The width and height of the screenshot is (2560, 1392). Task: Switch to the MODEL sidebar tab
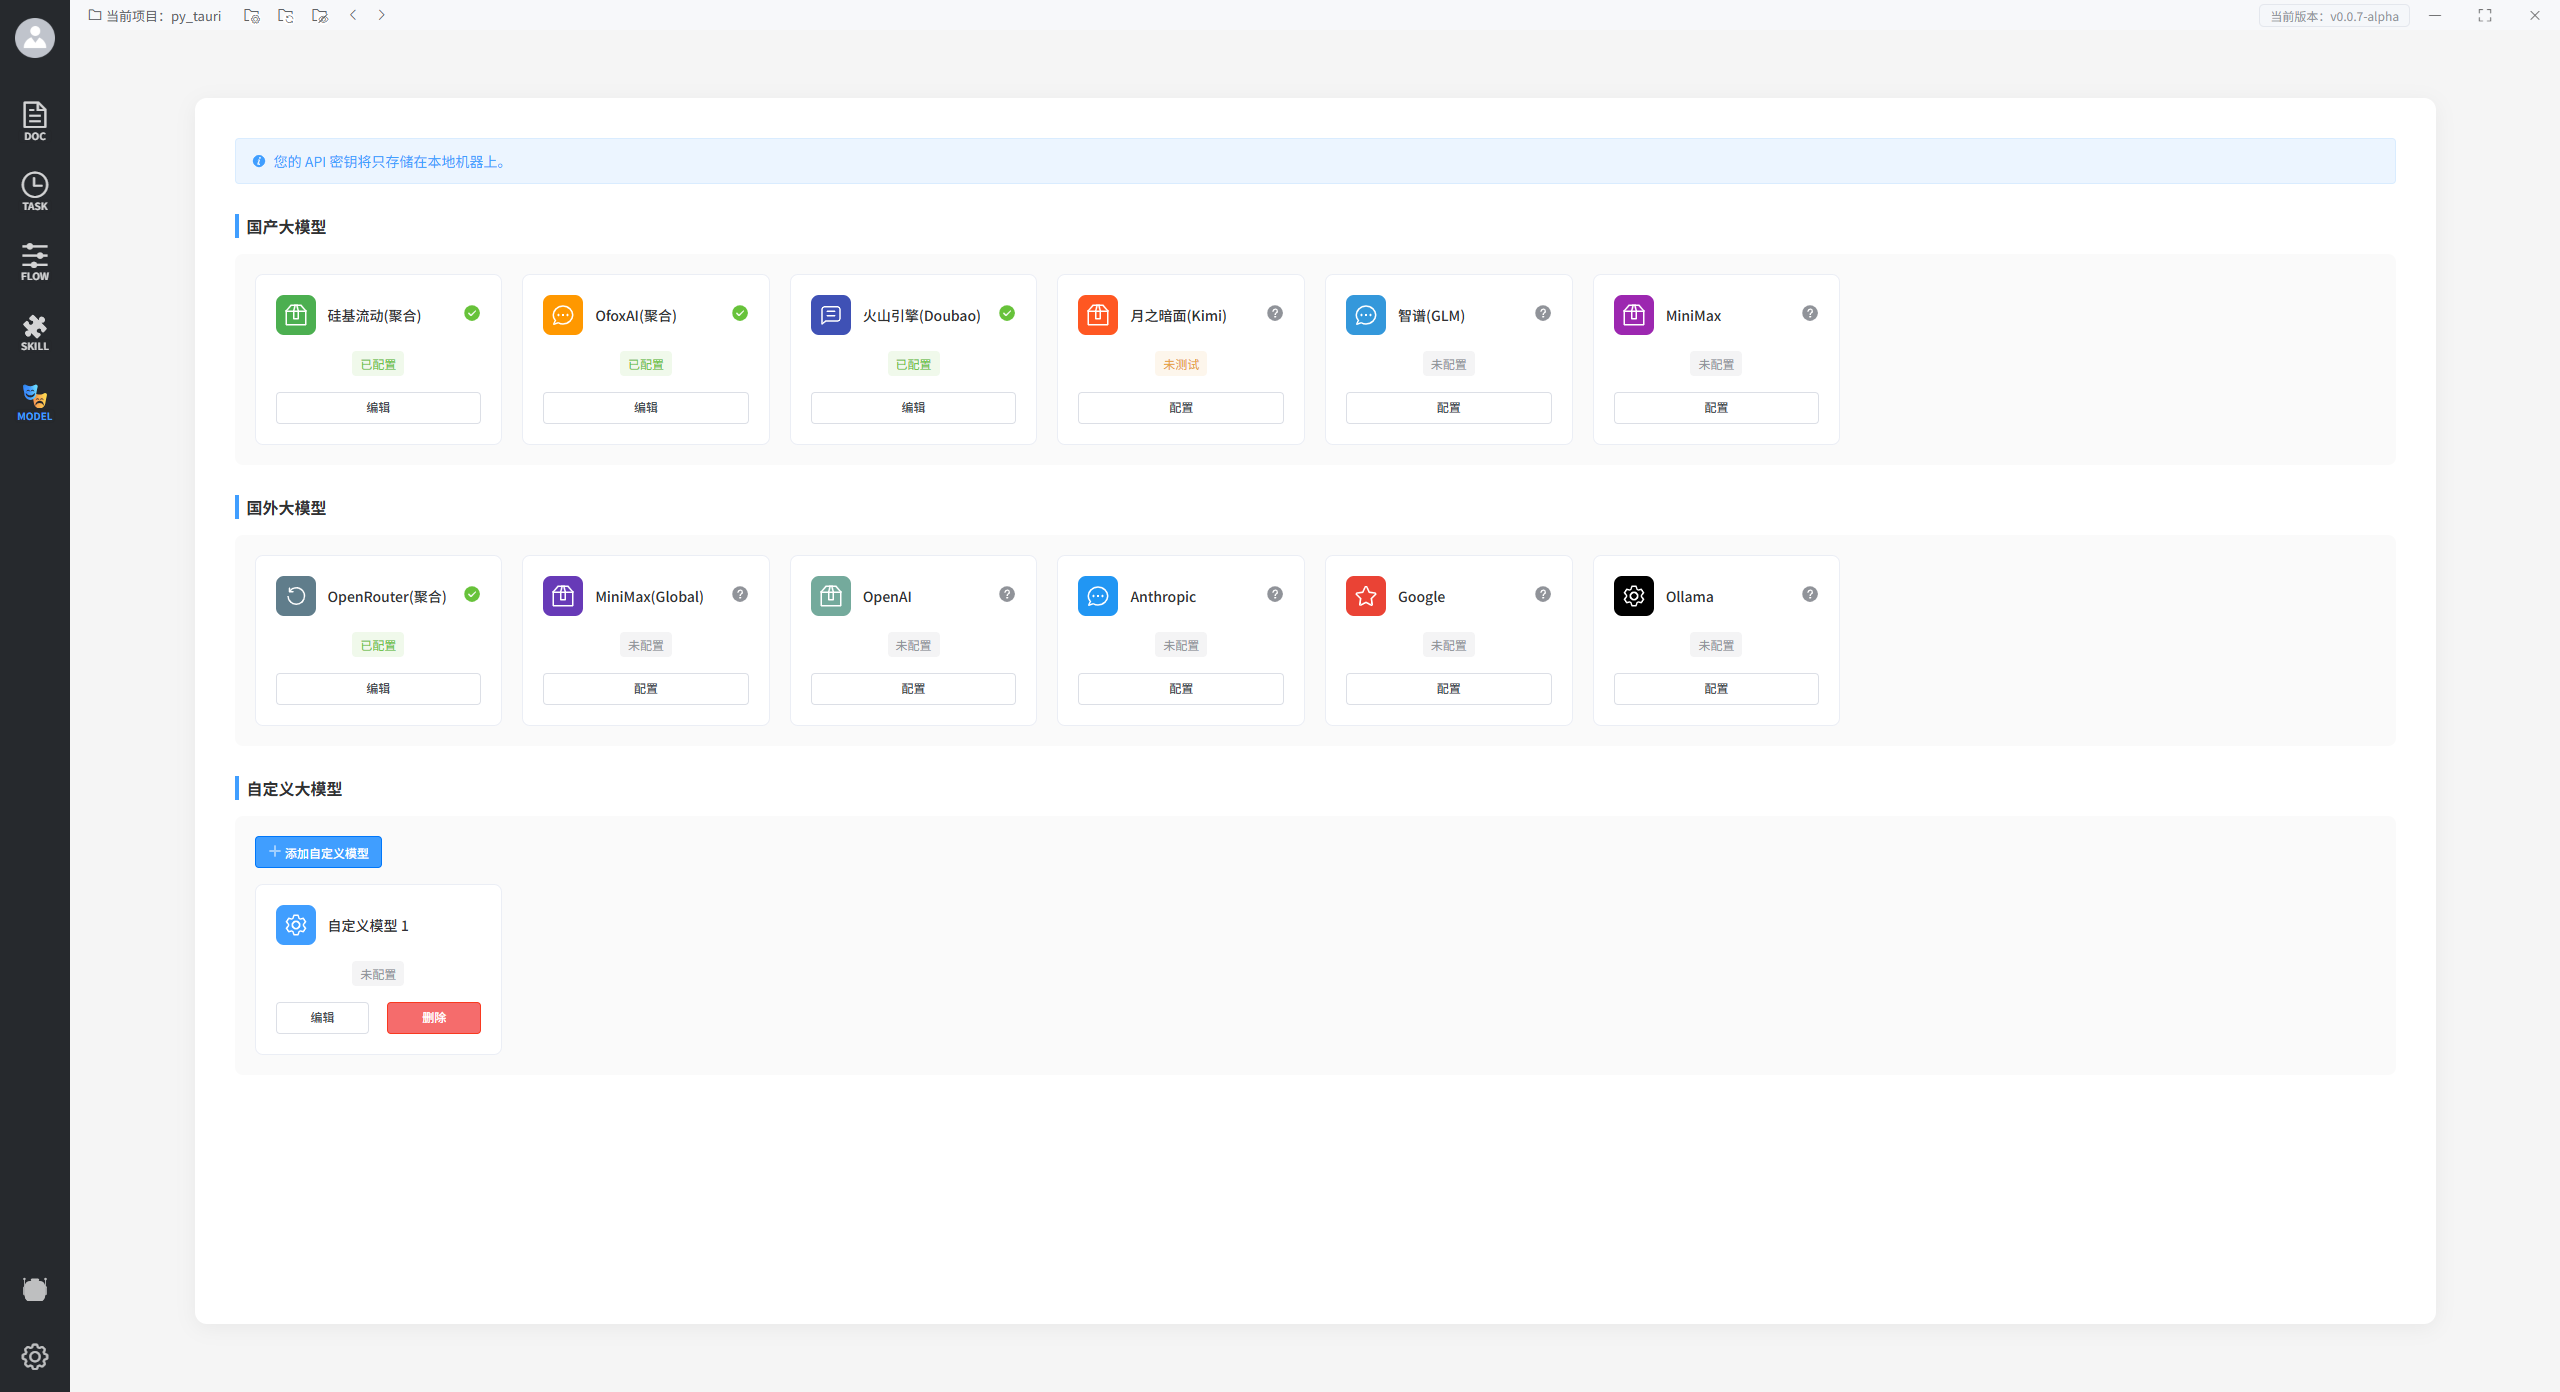(x=35, y=402)
